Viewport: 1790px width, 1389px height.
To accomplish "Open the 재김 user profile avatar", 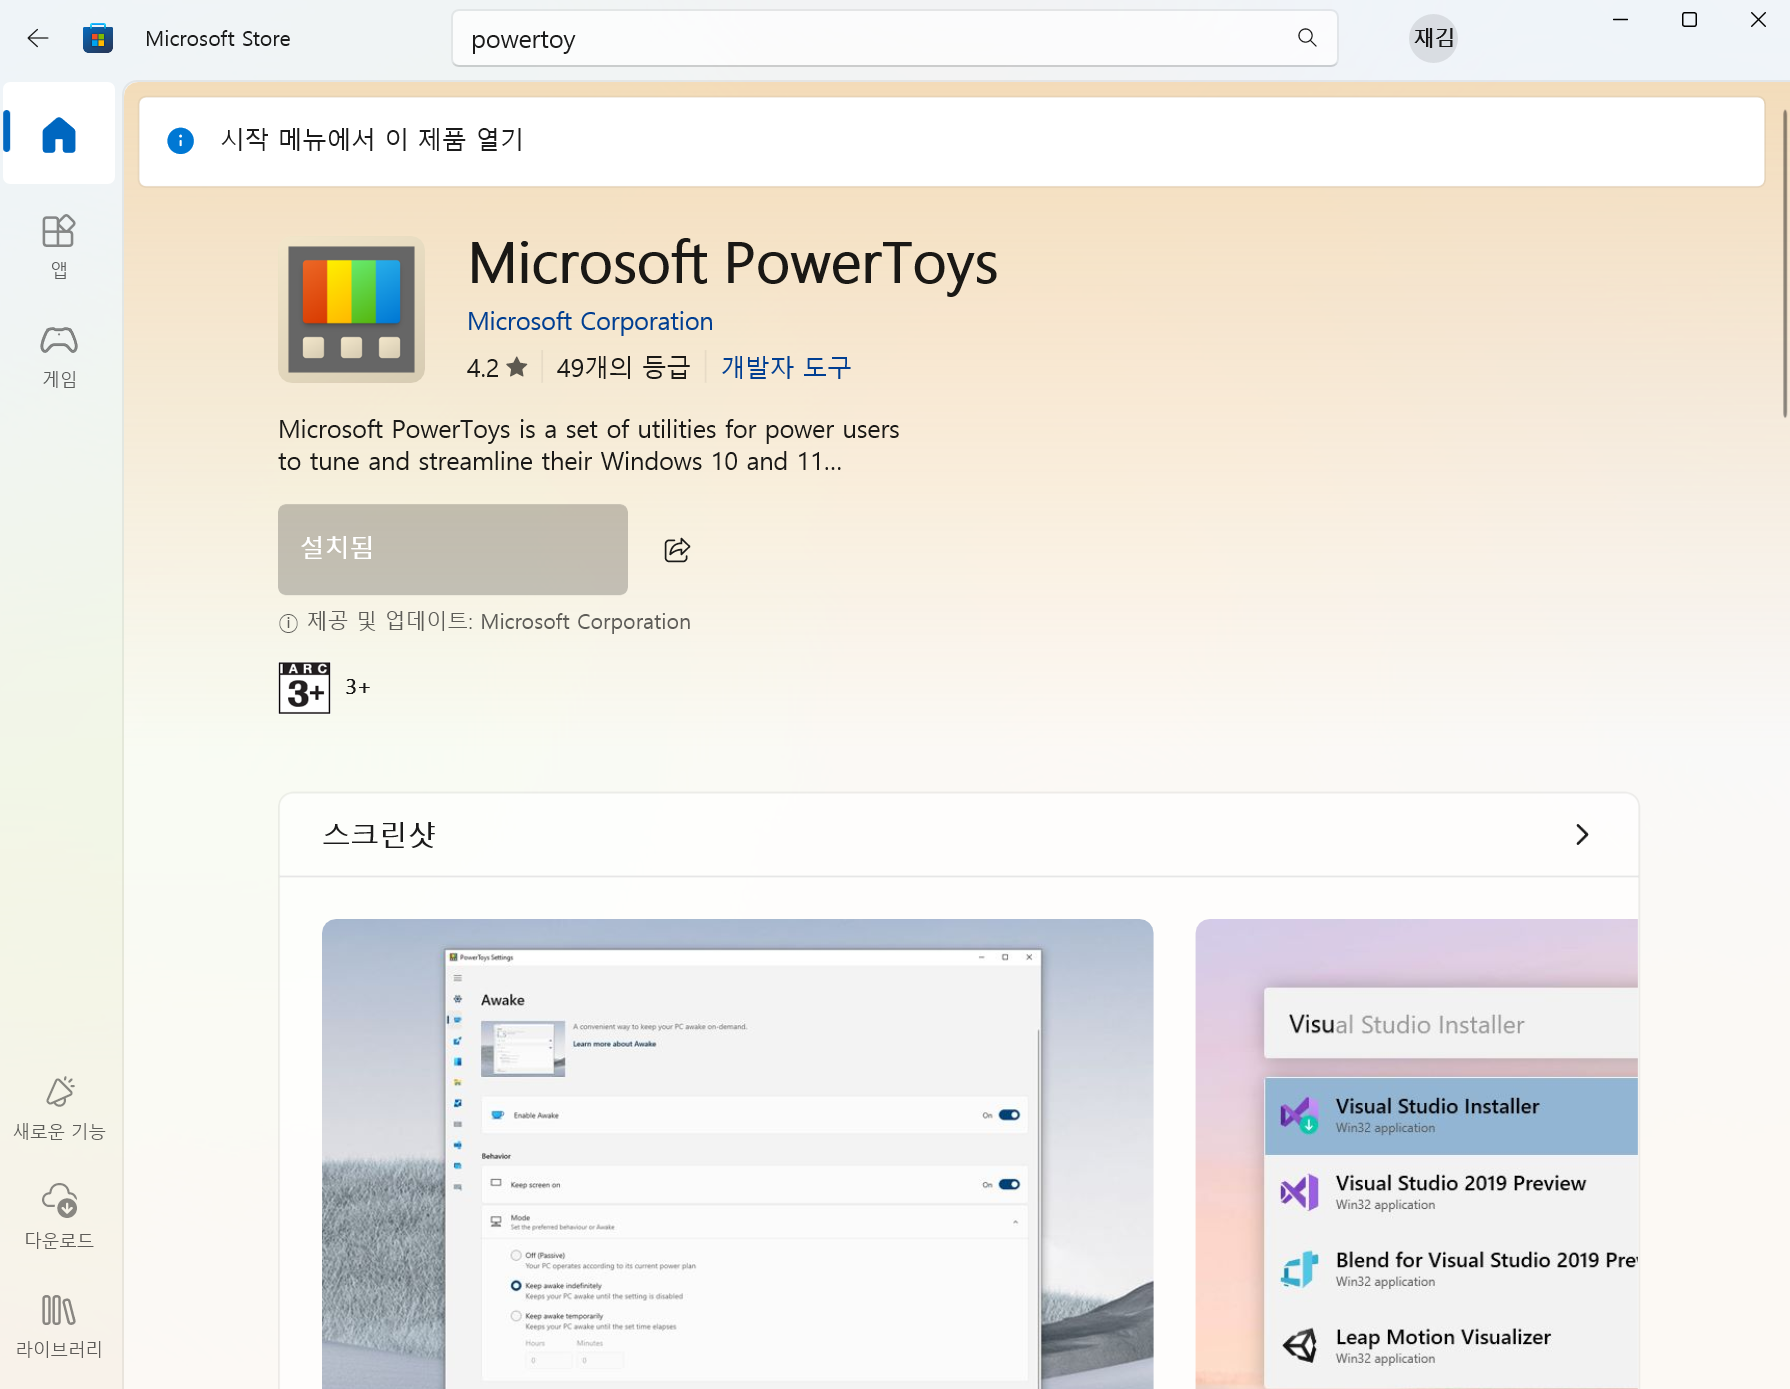I will (x=1433, y=38).
